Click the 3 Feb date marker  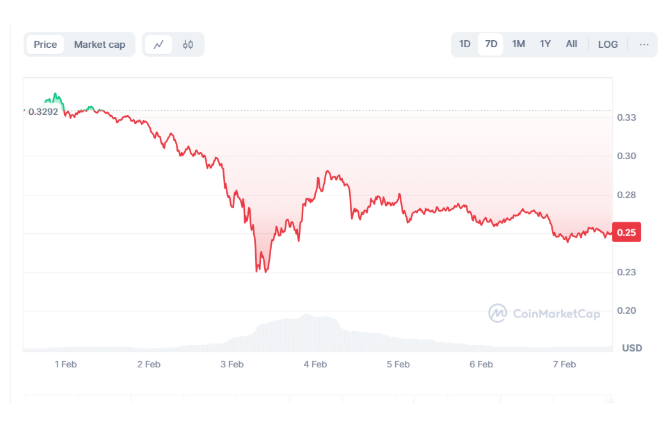[x=232, y=365]
